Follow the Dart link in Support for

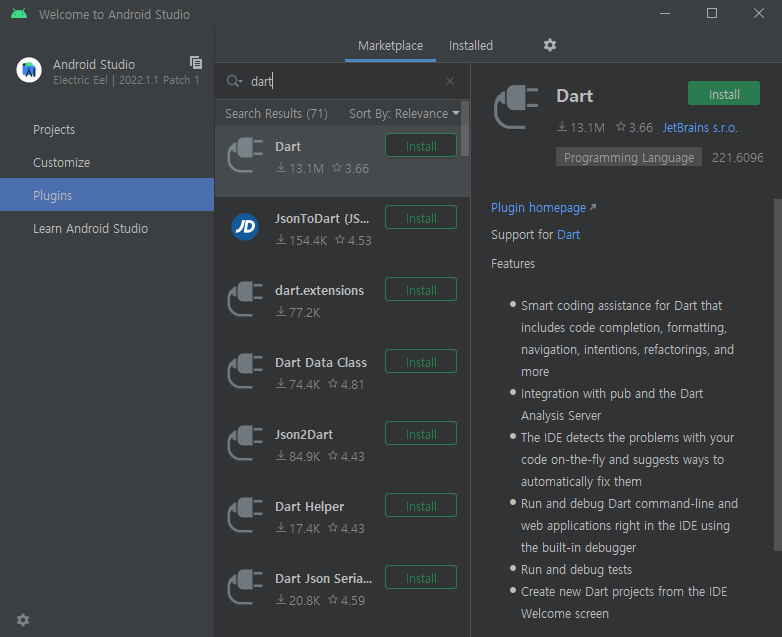569,234
